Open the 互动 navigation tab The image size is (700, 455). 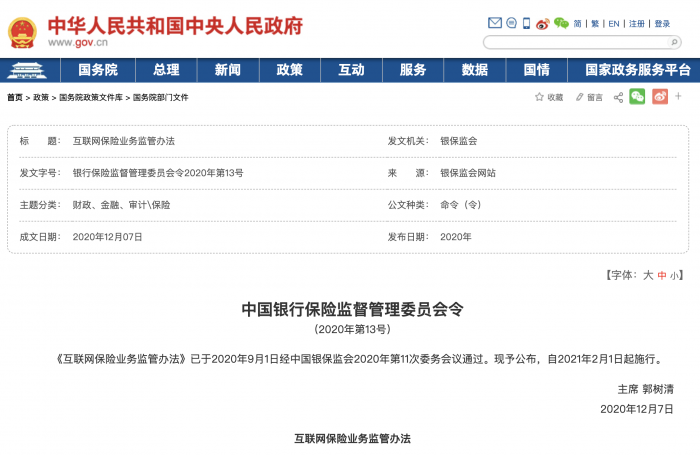coord(351,70)
